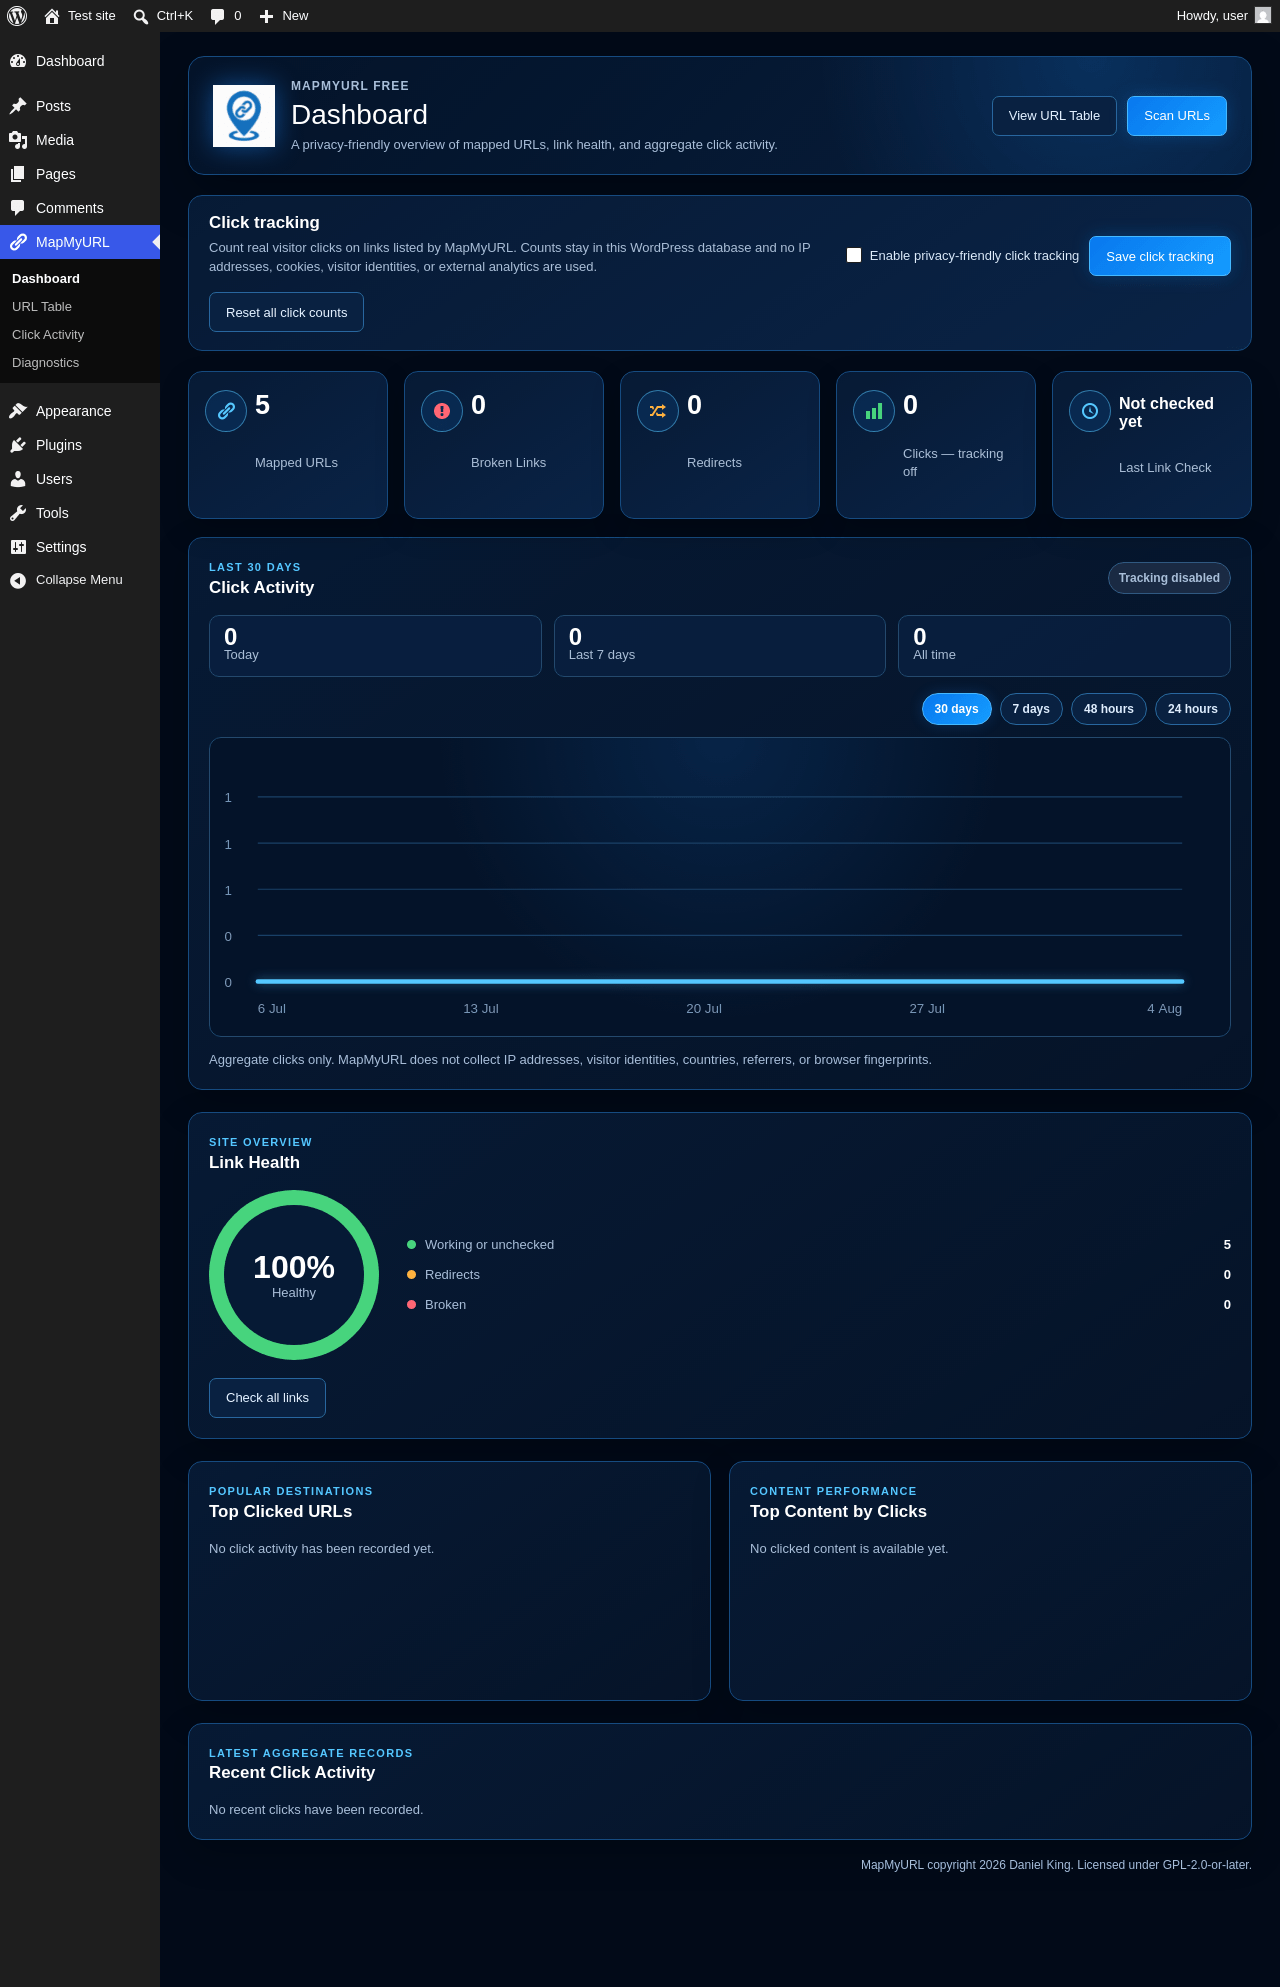Screen dimensions: 1280x1987
Task: Click the Posts pin icon
Action: 18,106
